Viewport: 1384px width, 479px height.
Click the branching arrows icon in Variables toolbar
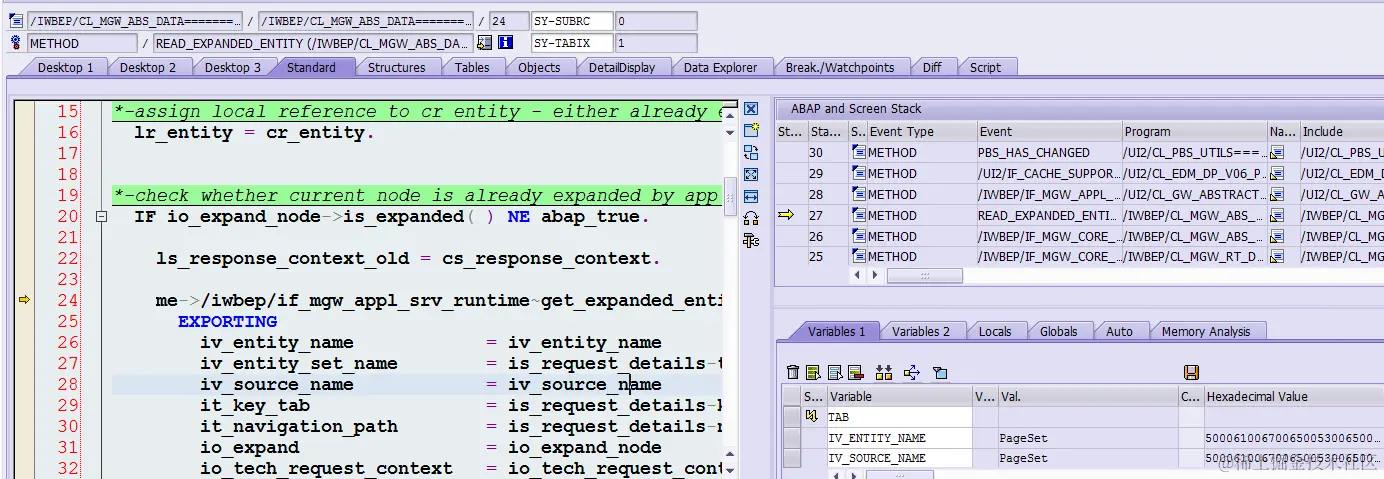pos(911,372)
